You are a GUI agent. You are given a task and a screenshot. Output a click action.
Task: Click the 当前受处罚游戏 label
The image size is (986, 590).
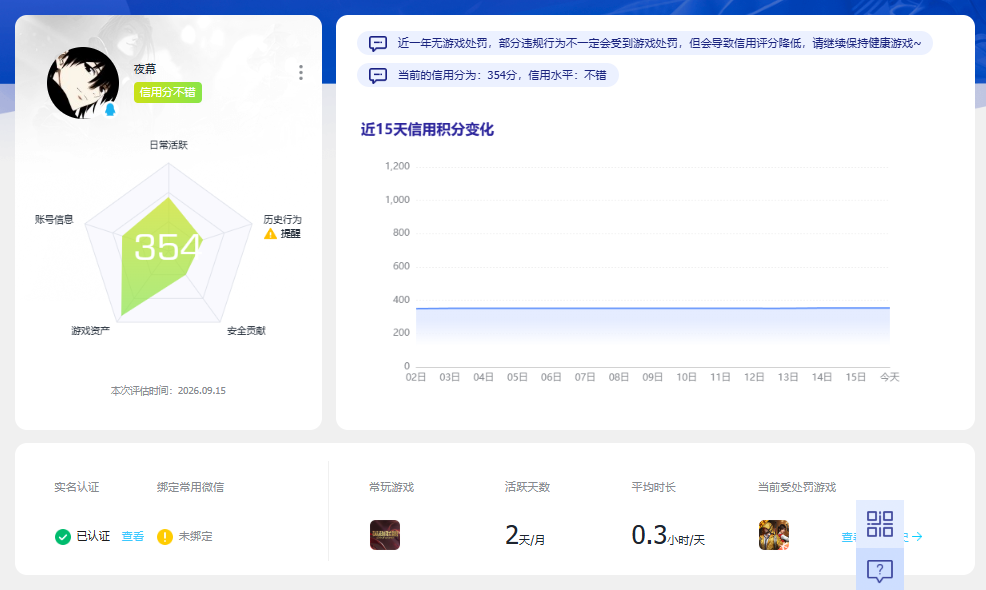coord(797,487)
